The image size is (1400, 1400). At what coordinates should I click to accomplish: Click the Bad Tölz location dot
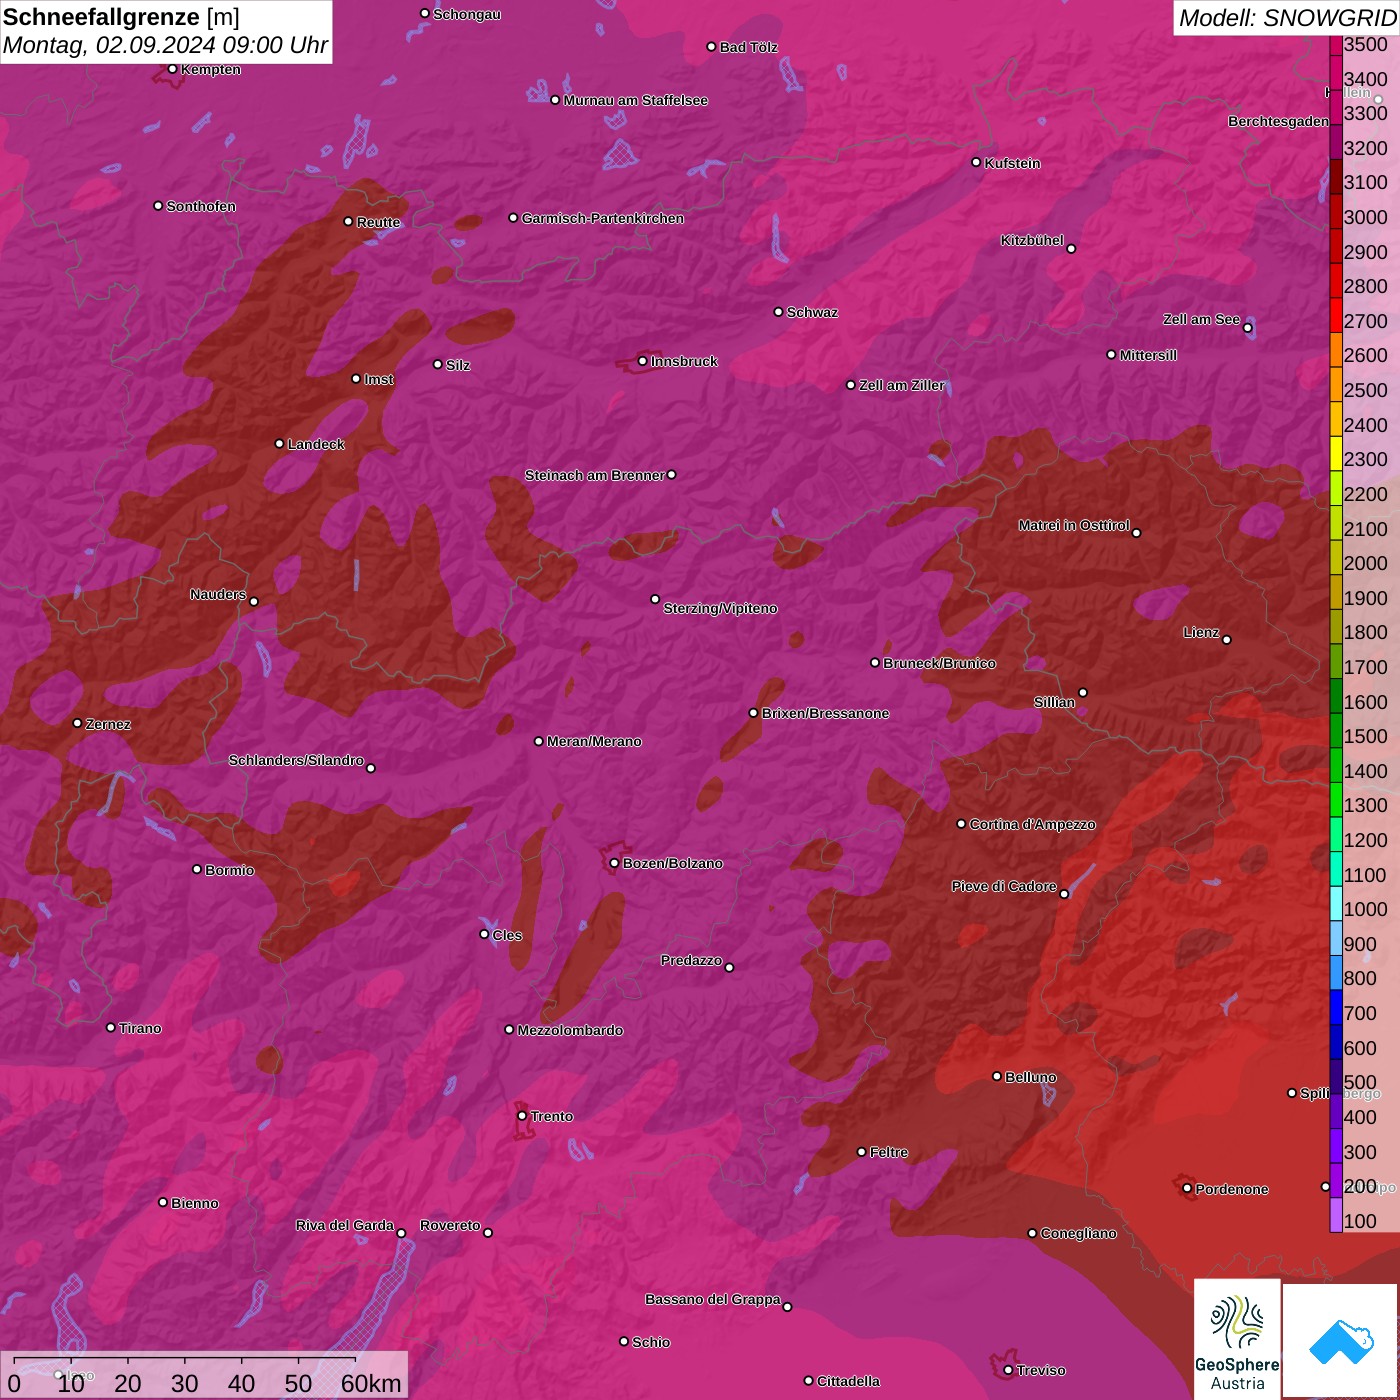[x=712, y=47]
